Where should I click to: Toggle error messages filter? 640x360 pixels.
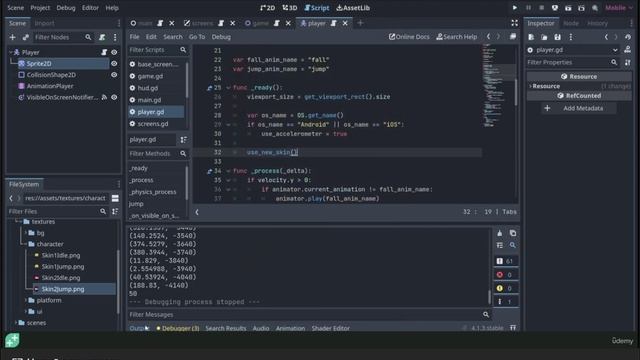point(505,275)
